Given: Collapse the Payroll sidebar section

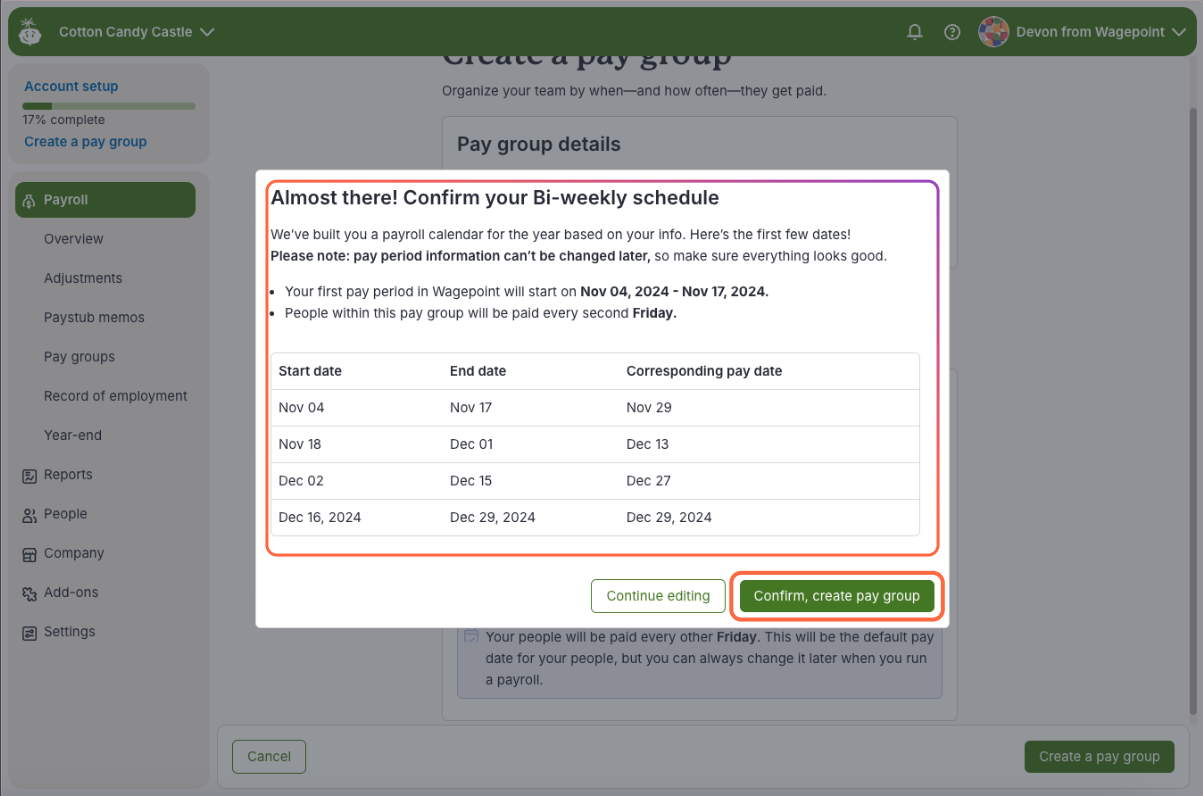Looking at the screenshot, I should coord(105,200).
